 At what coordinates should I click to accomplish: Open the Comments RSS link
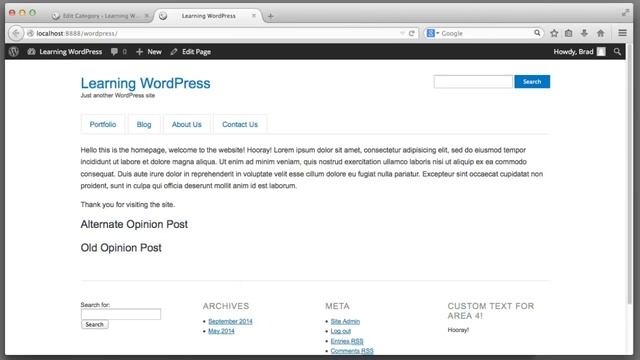point(352,351)
